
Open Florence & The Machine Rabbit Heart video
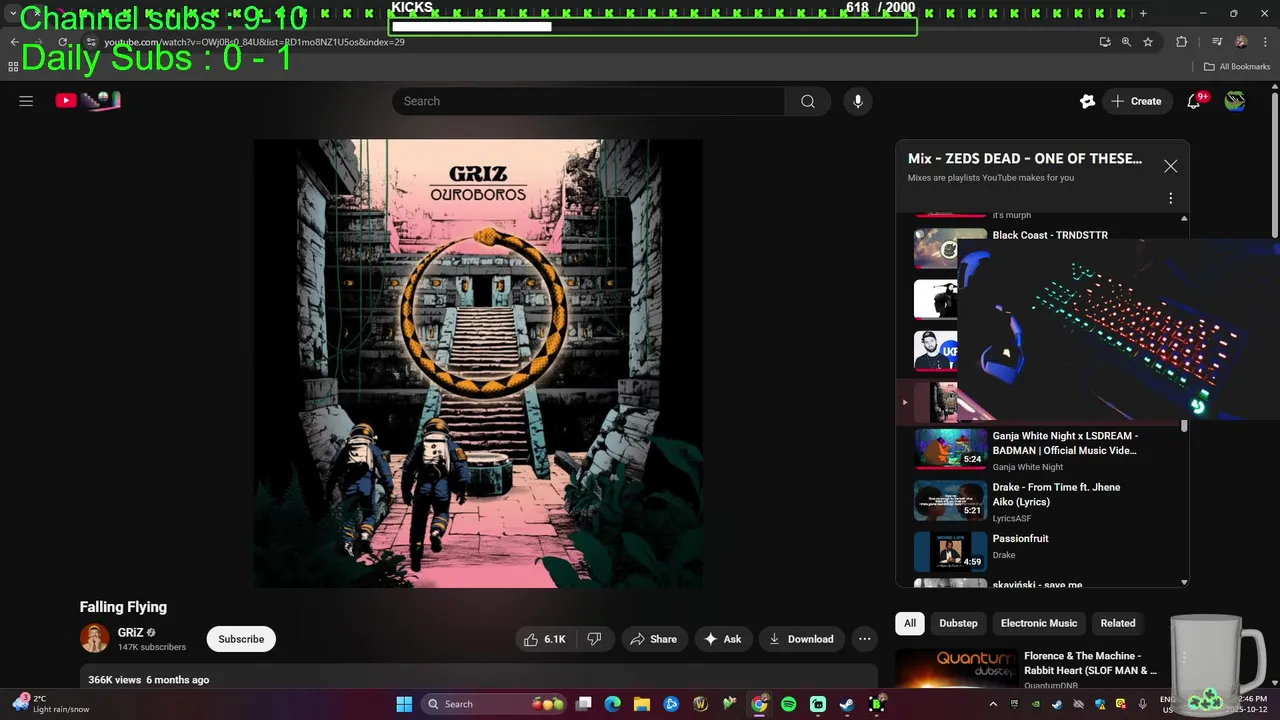(1090, 663)
